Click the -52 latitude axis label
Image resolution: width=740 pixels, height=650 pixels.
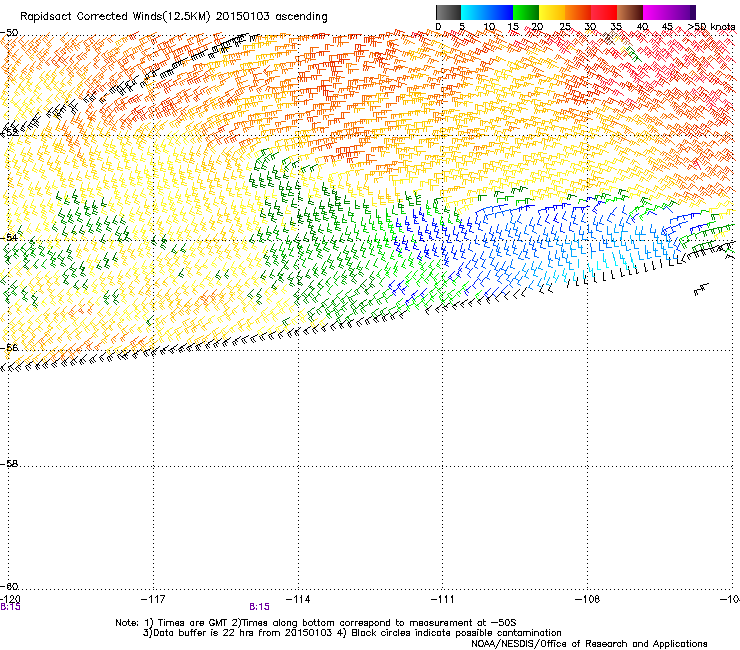coord(9,133)
